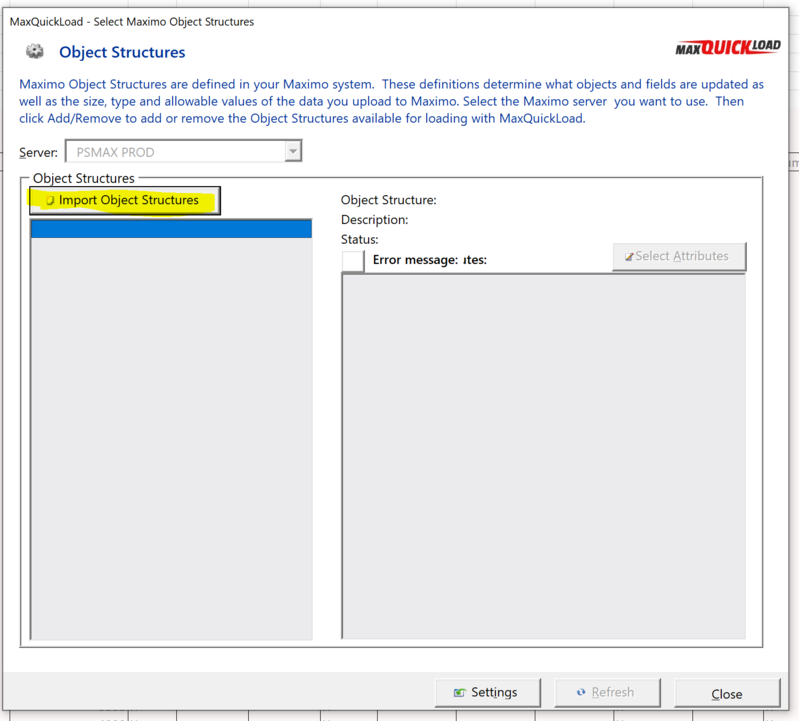The width and height of the screenshot is (799, 721).
Task: Click the Description label
Action: pyautogui.click(x=375, y=220)
